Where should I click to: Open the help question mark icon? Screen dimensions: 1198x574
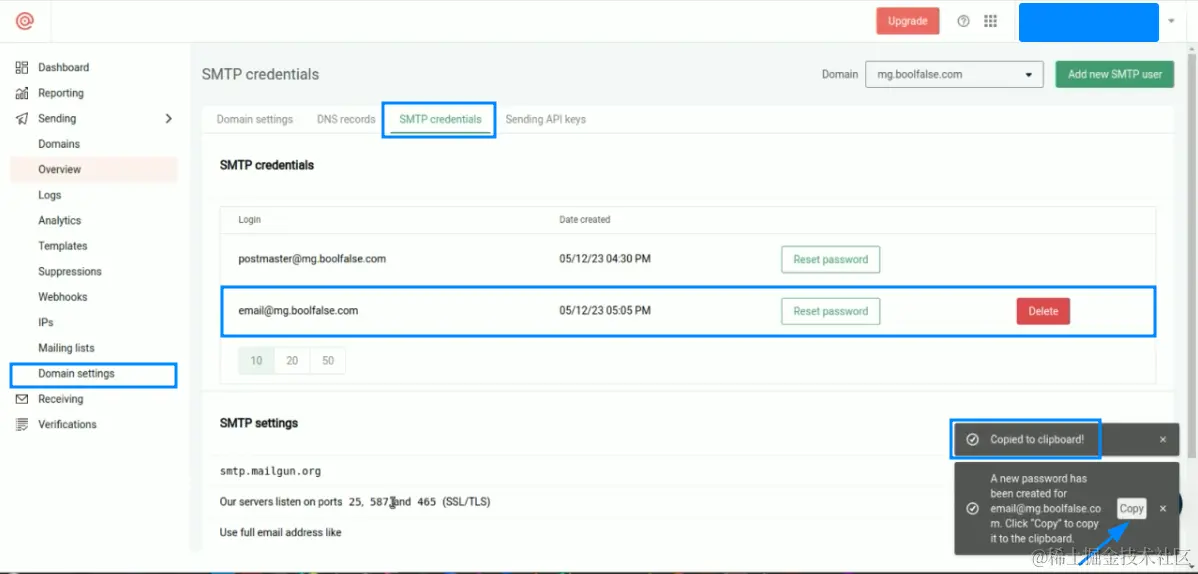[963, 21]
